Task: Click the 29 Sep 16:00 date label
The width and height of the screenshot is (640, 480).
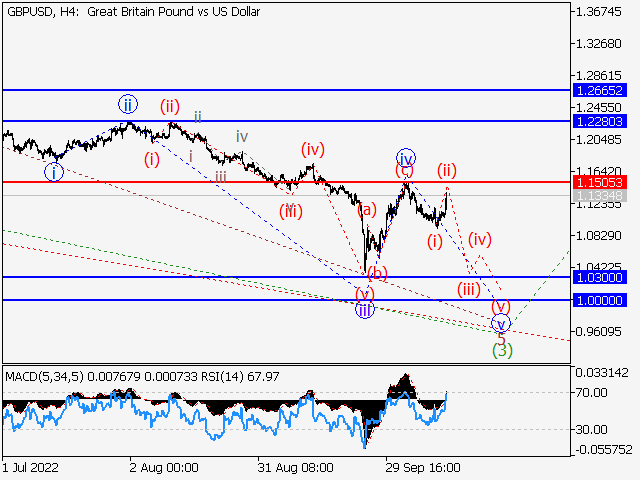Action: coord(423,467)
